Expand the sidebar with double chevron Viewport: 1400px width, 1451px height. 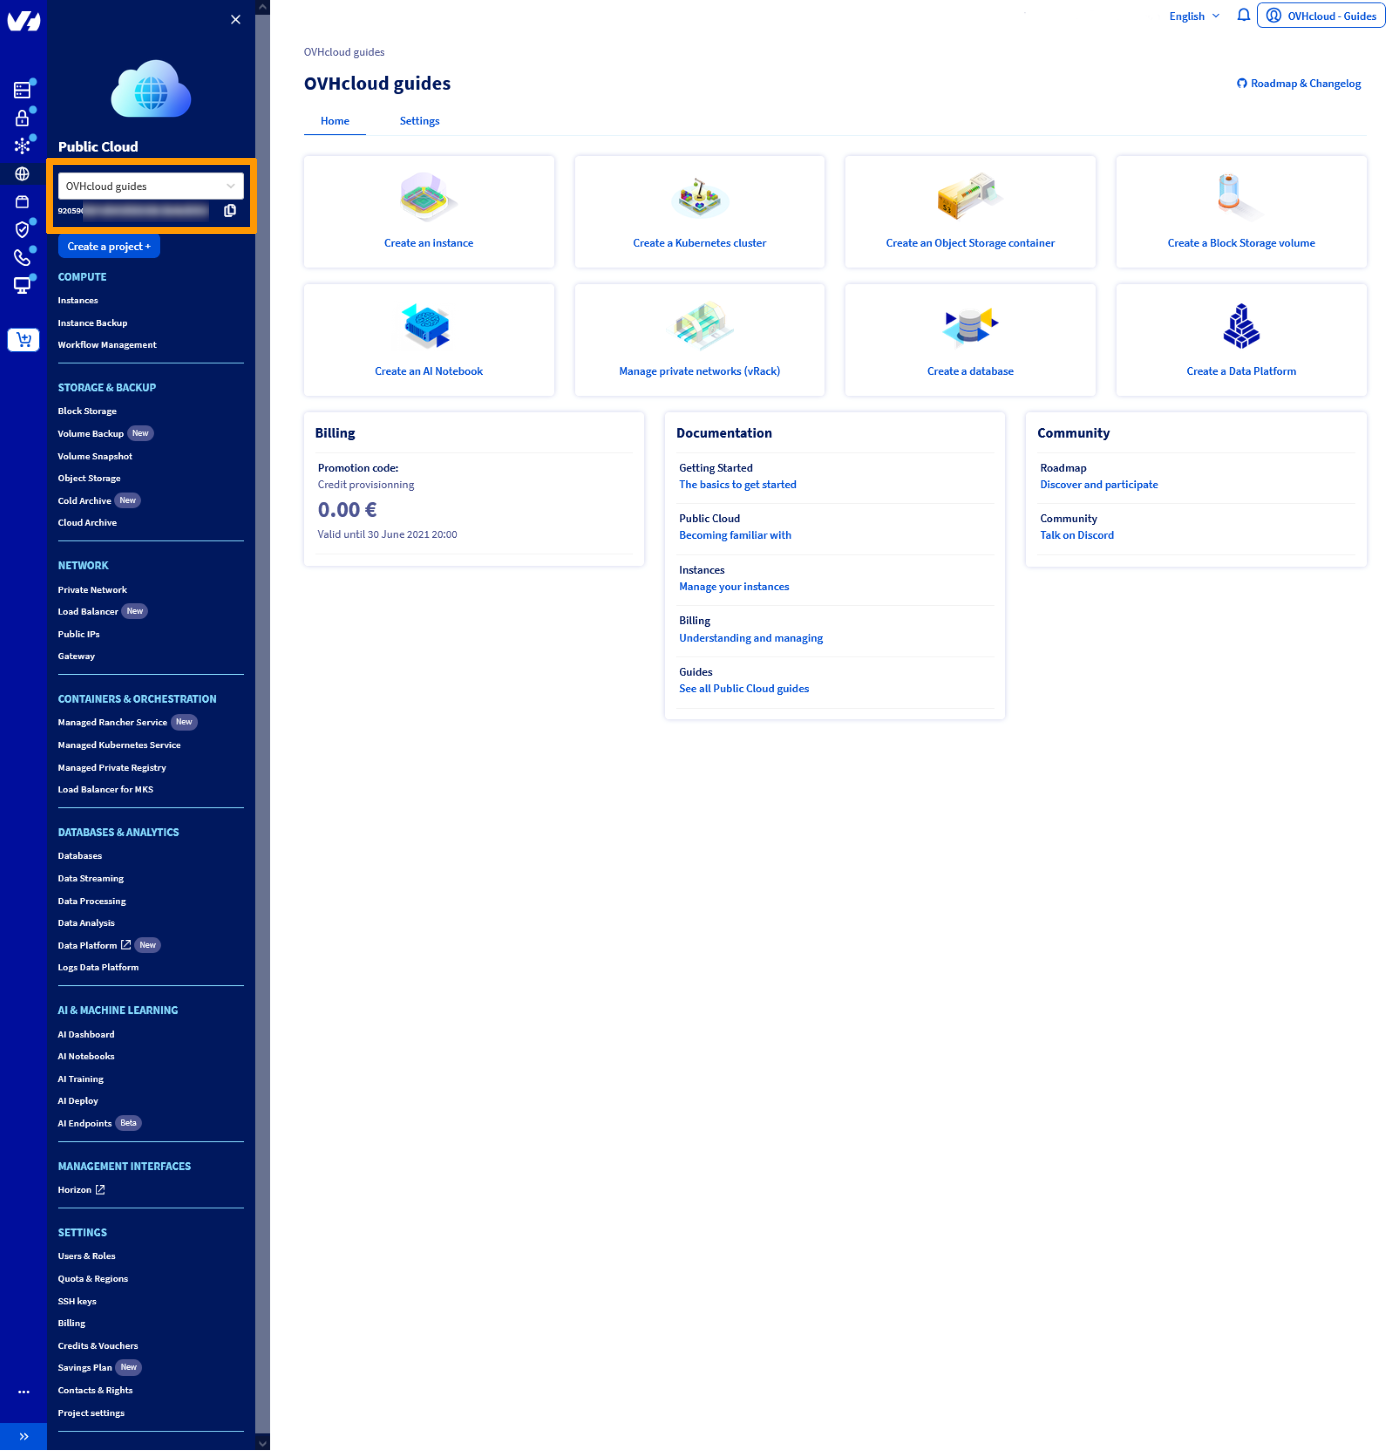[x=23, y=1436]
